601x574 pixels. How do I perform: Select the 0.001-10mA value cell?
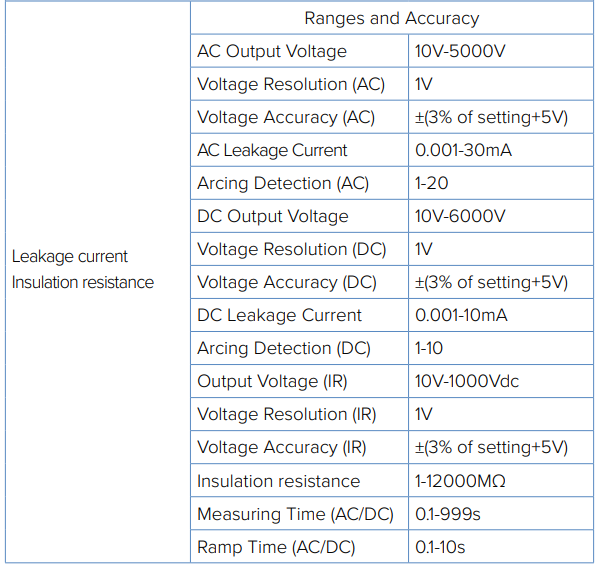[461, 315]
